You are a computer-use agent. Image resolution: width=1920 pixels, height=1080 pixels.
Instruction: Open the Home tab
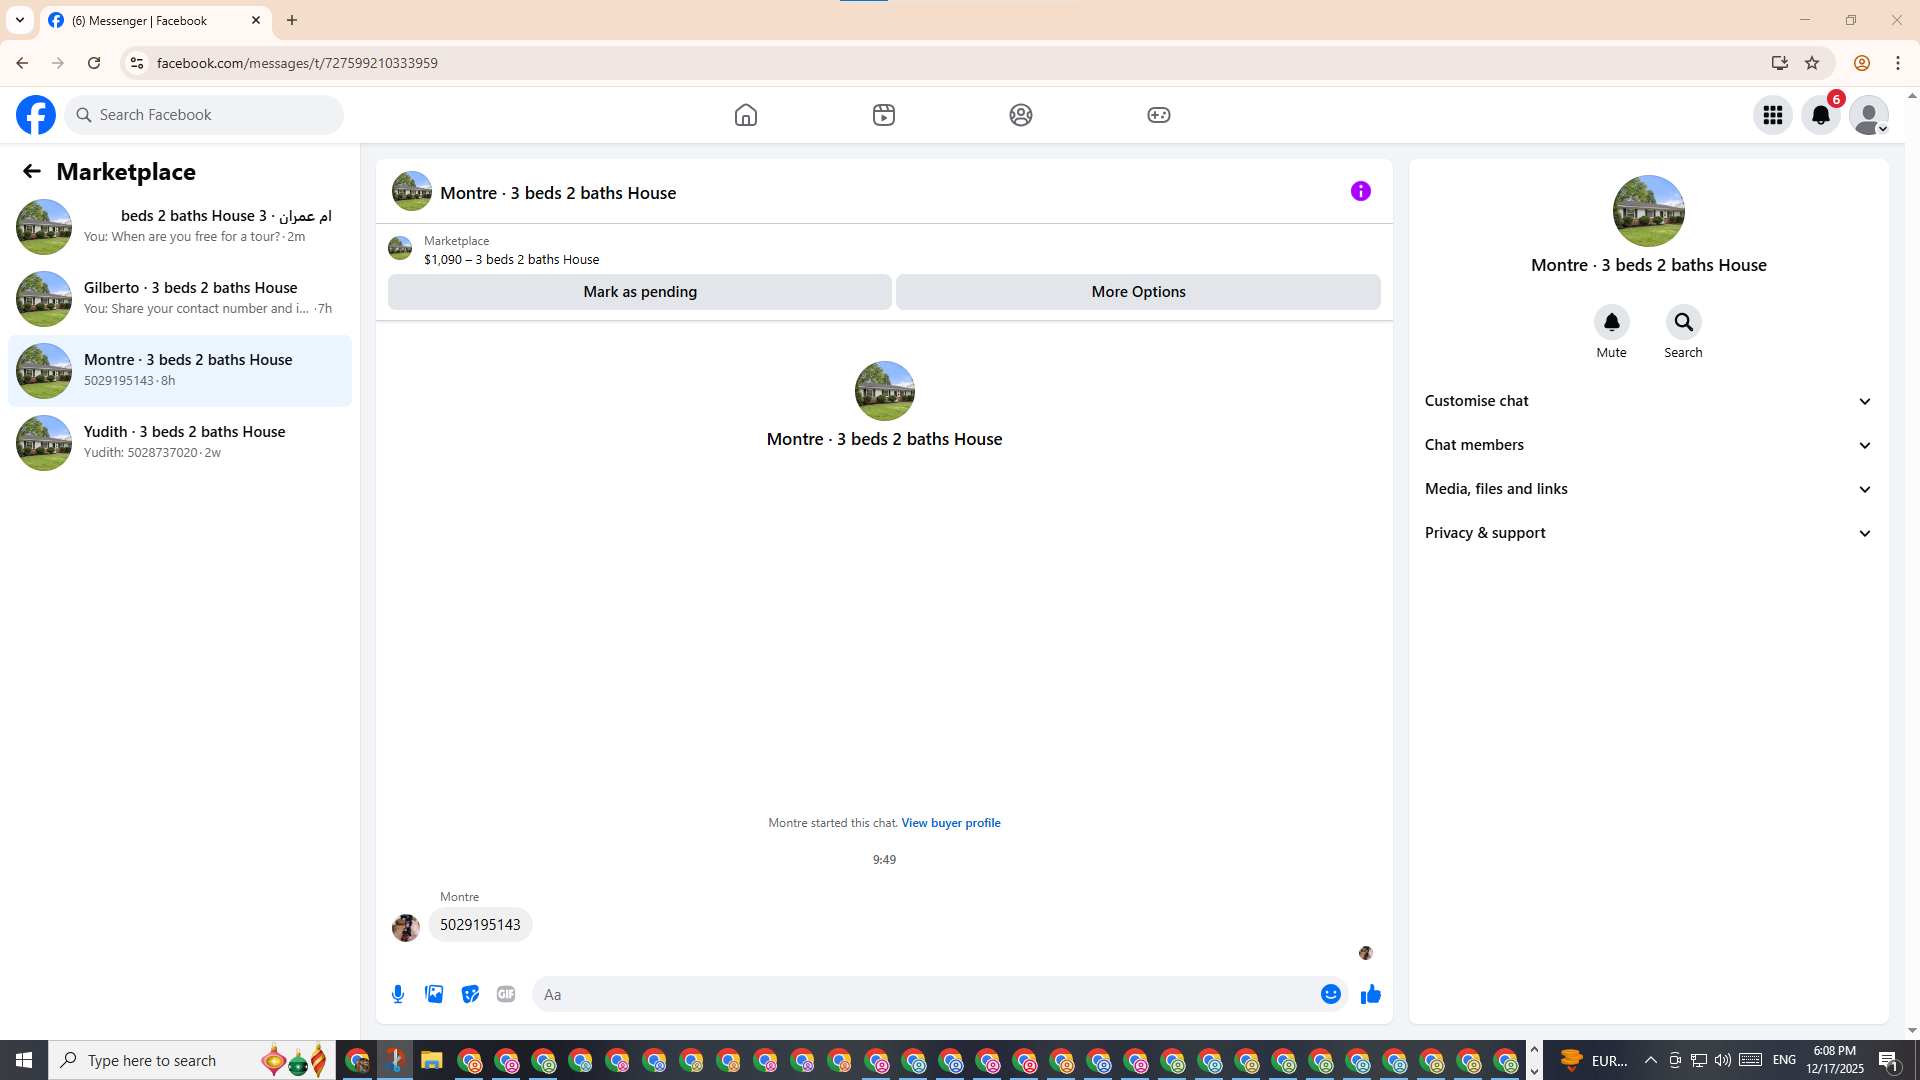coord(745,115)
